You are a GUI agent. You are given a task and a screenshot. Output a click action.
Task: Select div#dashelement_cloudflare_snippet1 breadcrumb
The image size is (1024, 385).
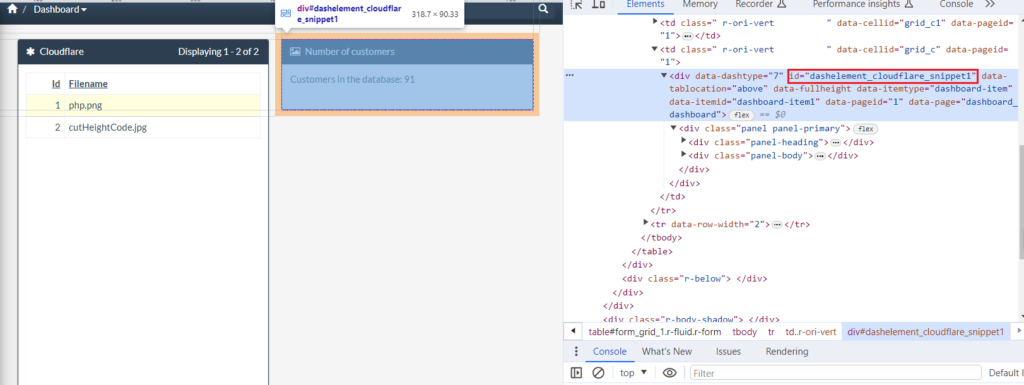pyautogui.click(x=925, y=332)
